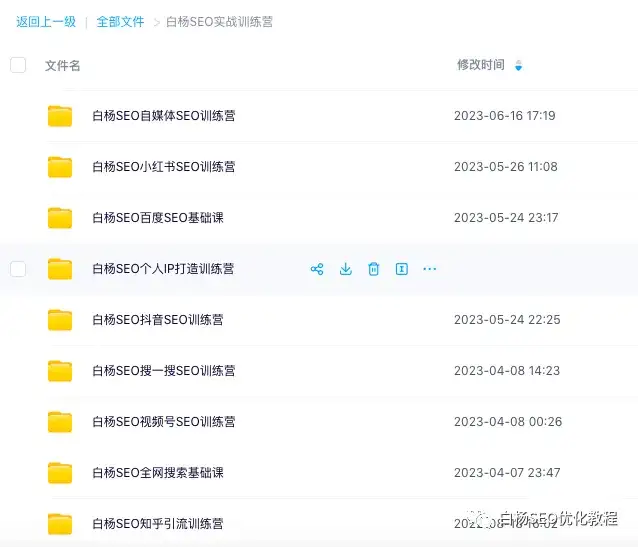Click date 2023-04-08 14:23
Image resolution: width=638 pixels, height=547 pixels.
(x=507, y=371)
